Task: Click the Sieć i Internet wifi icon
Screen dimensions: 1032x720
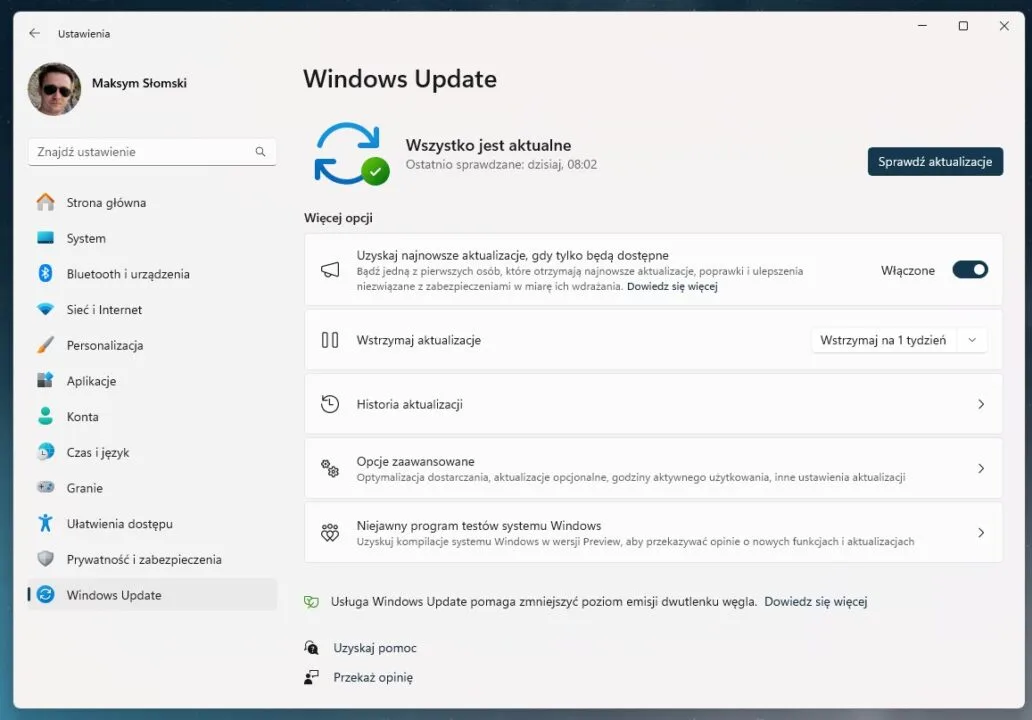Action: click(x=45, y=310)
